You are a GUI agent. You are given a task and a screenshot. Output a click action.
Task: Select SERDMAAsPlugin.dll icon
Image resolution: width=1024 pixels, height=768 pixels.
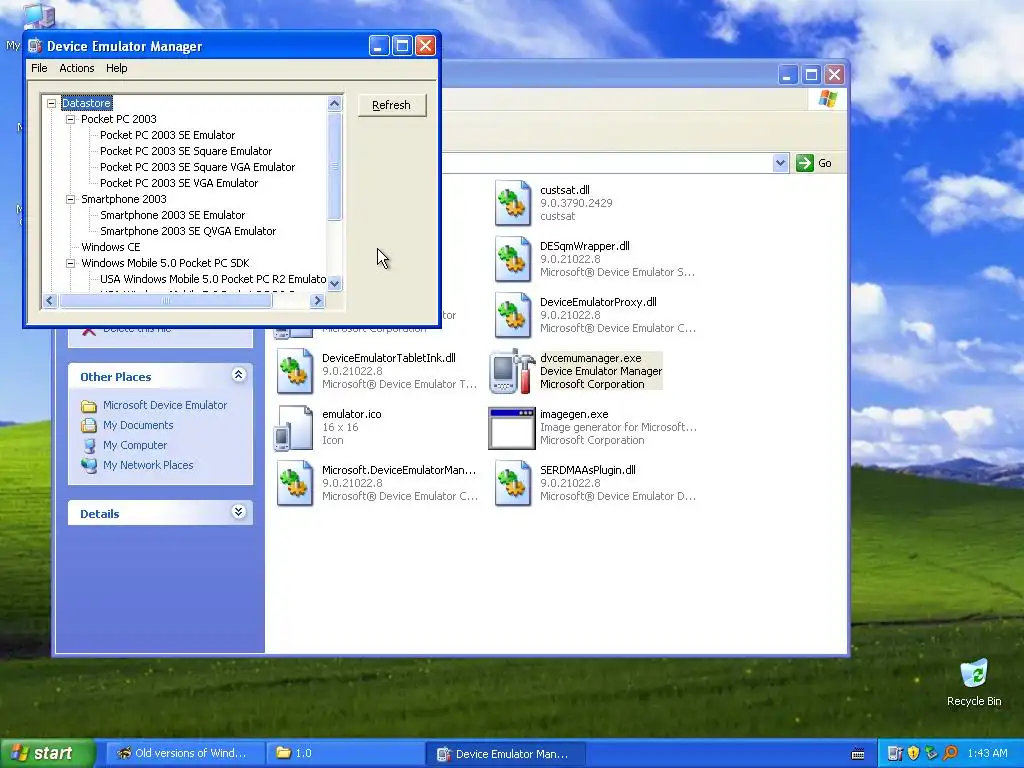513,483
